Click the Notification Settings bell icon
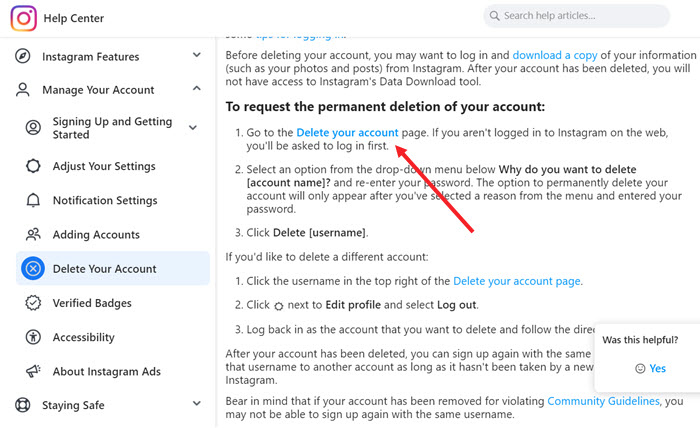Image resolution: width=700 pixels, height=428 pixels. [34, 200]
